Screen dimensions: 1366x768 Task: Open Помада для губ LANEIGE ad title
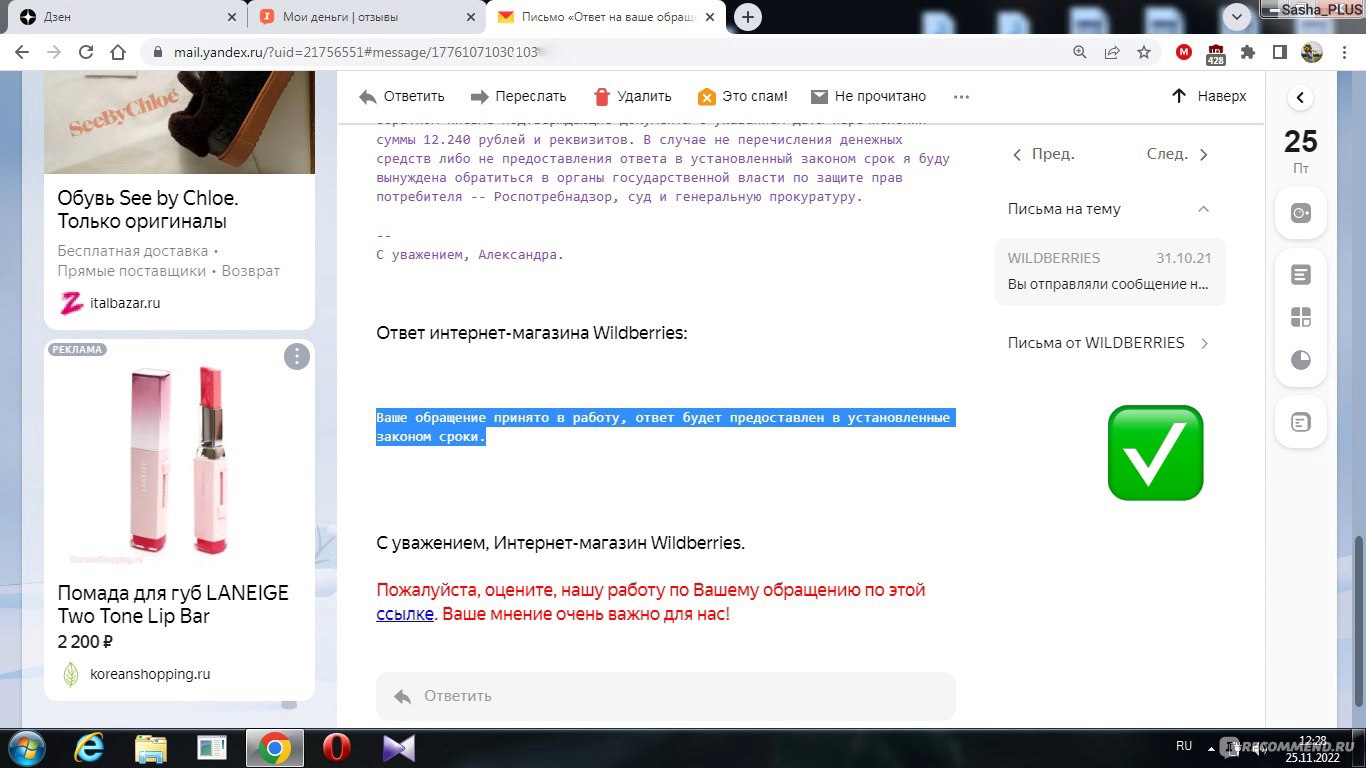[173, 604]
